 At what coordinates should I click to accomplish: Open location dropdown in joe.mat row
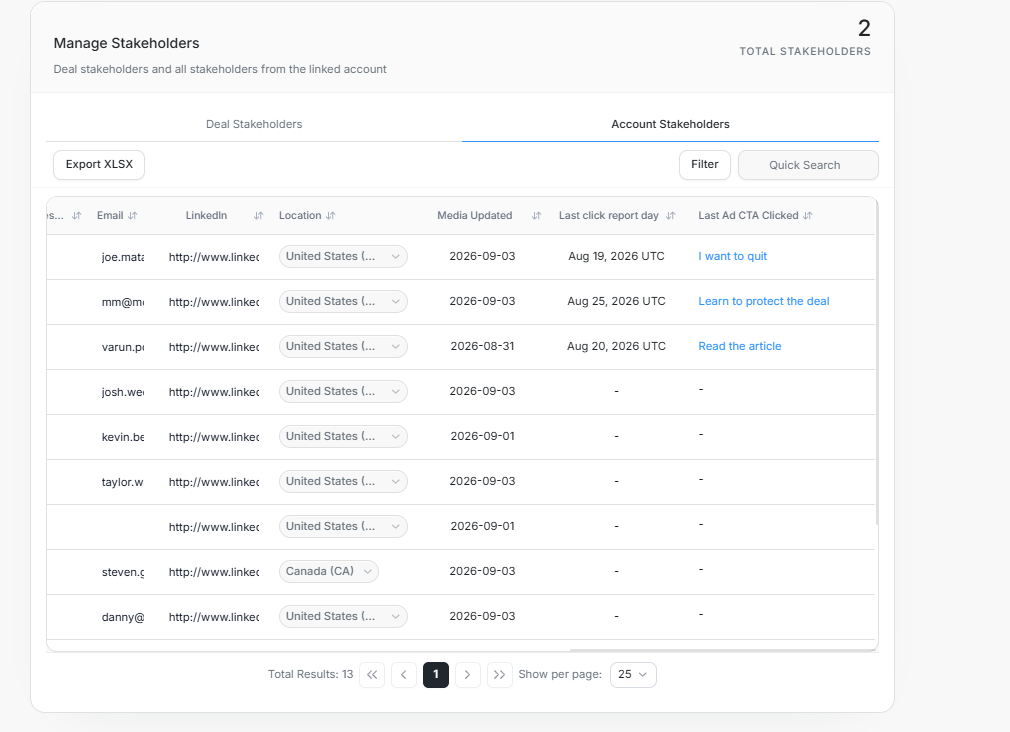coord(343,256)
